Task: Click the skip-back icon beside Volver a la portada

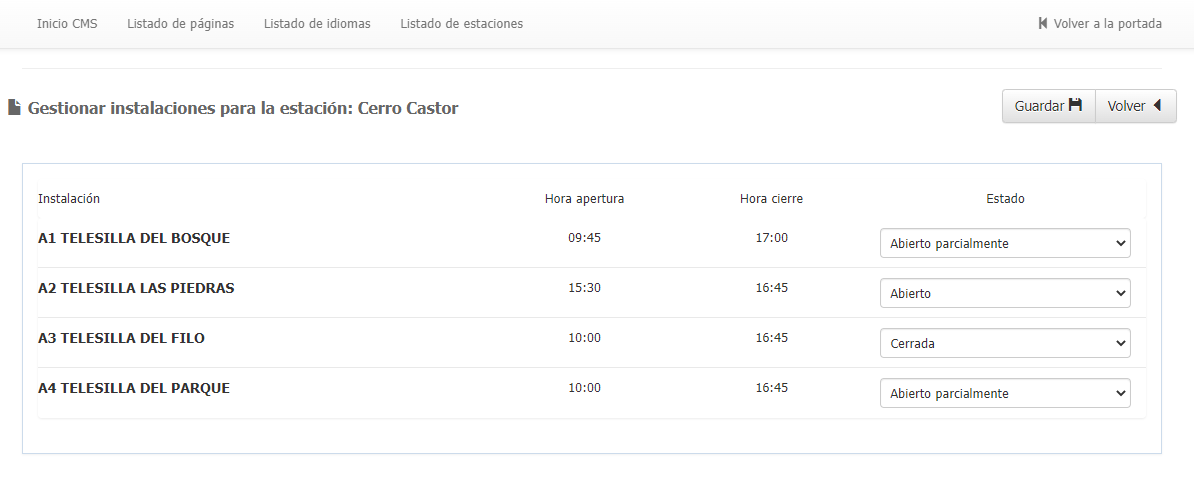Action: coord(1043,24)
